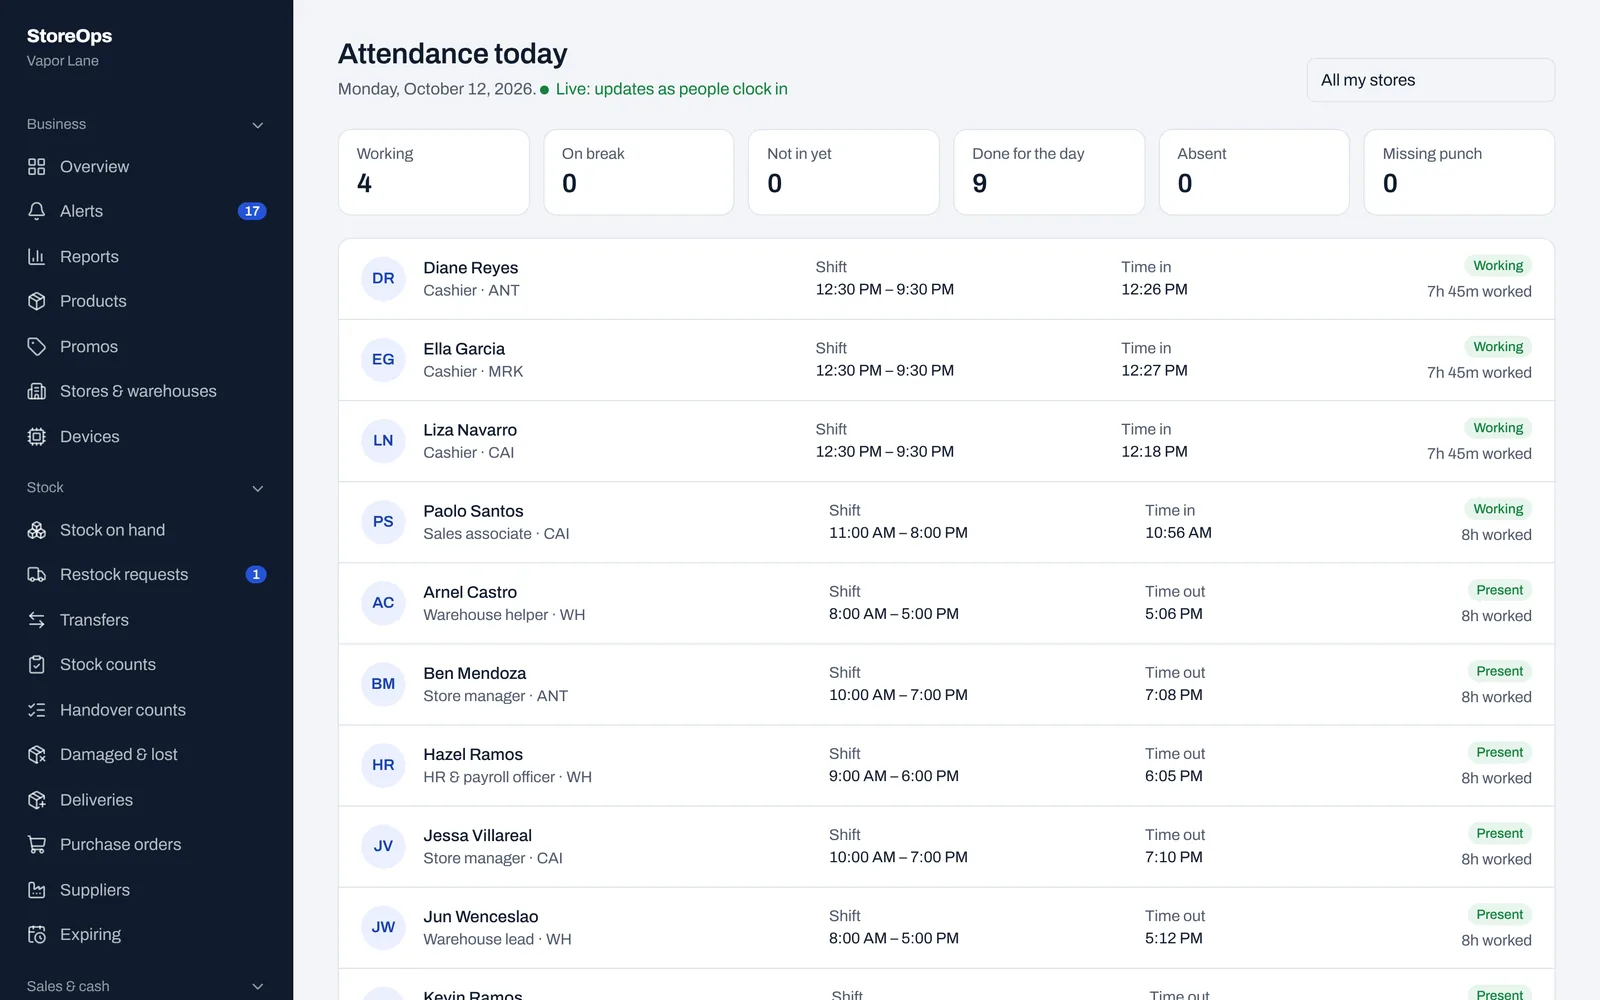Click the Not in yet summary card
Viewport: 1600px width, 1000px height.
tap(844, 172)
